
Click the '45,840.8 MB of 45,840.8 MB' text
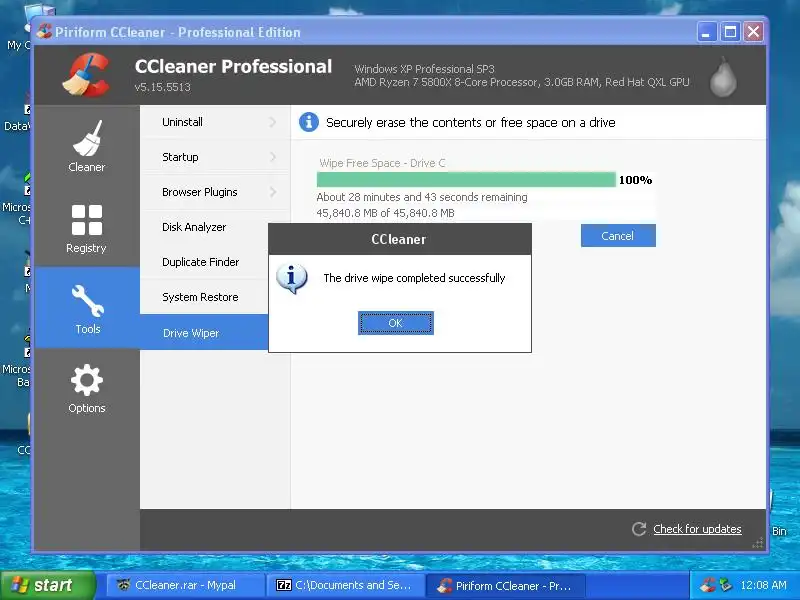[x=385, y=213]
